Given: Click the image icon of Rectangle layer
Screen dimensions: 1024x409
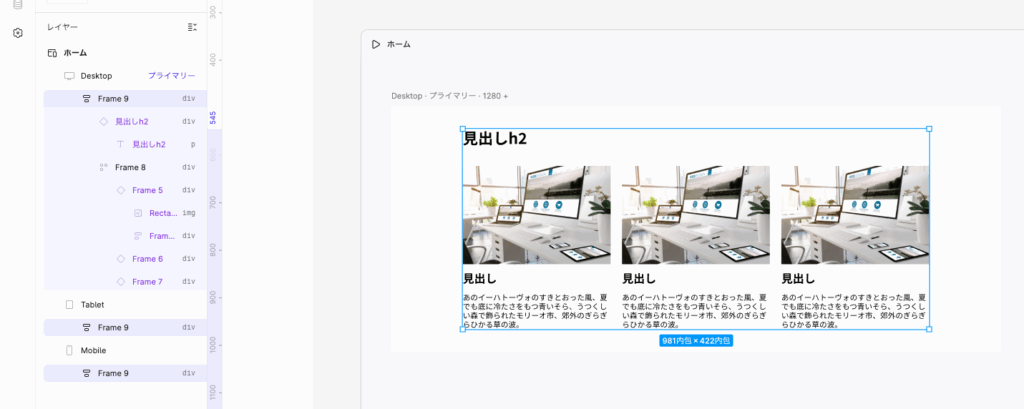Looking at the screenshot, I should (x=138, y=213).
